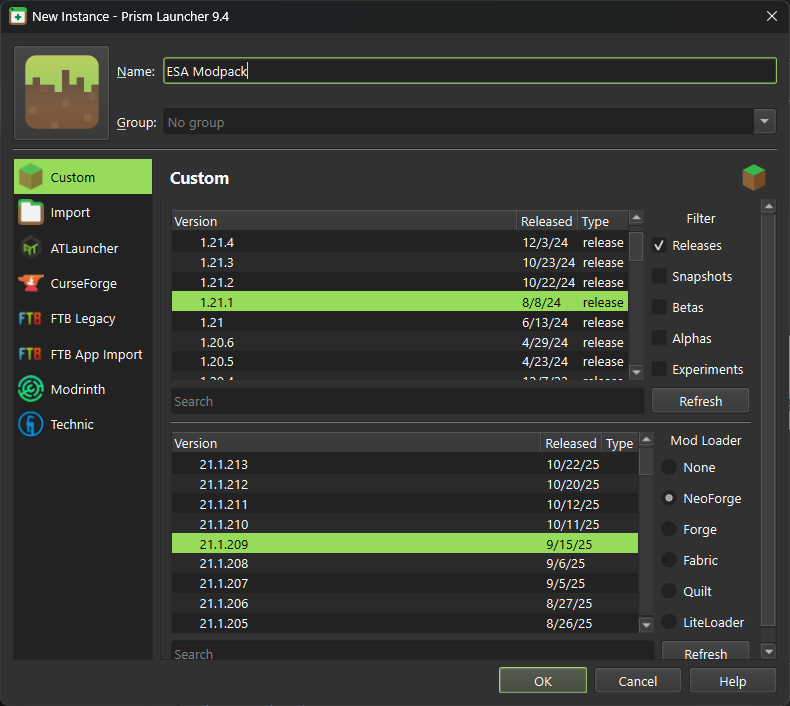Choose the CurseForge icon in sidebar
790x706 pixels.
pos(31,284)
